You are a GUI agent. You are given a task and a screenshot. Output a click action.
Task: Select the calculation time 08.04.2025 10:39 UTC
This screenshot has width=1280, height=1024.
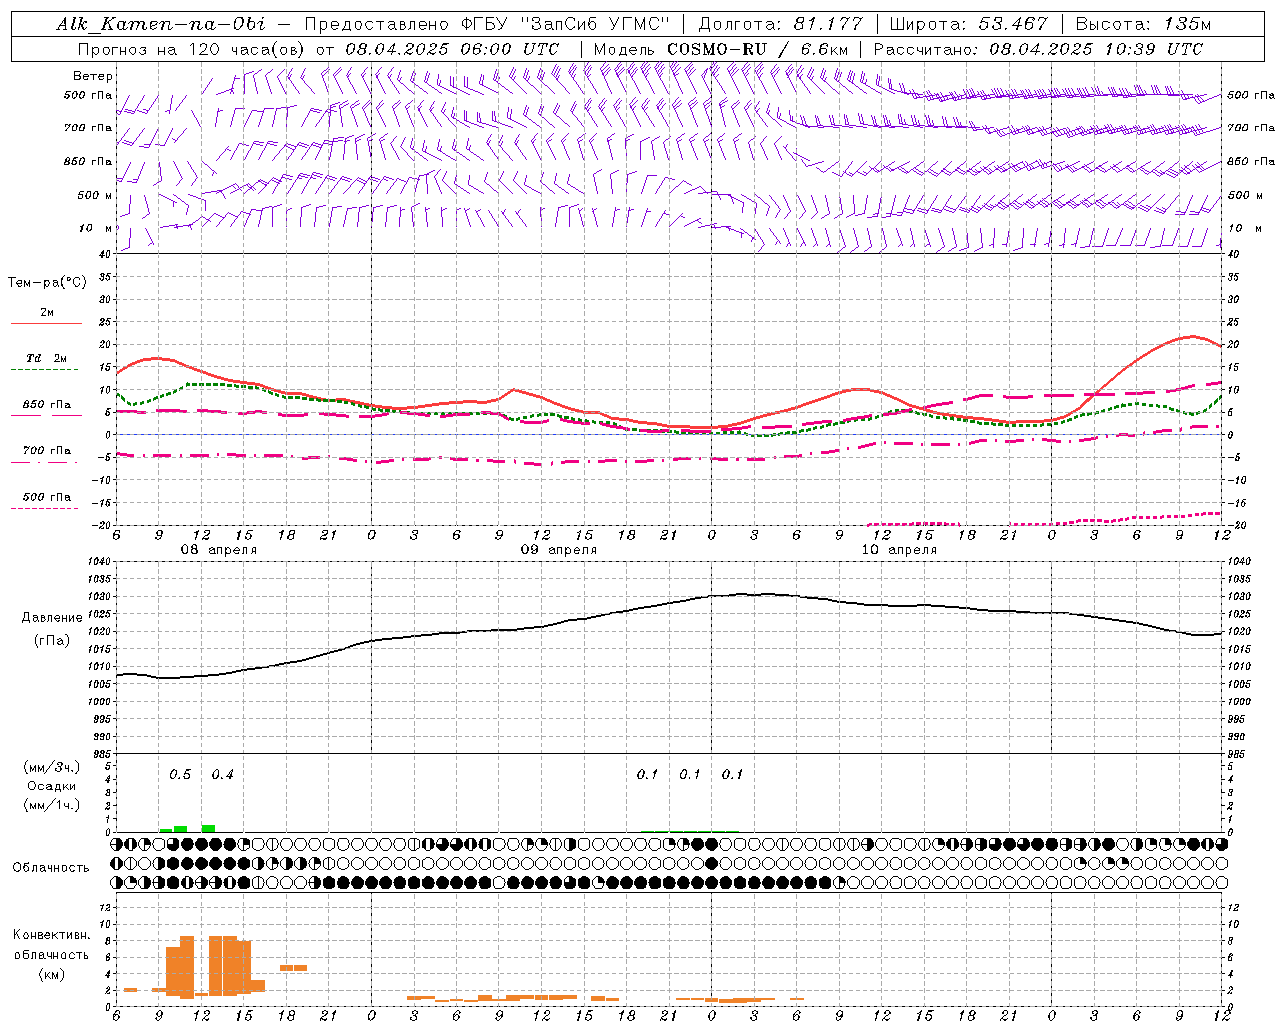click(x=1097, y=49)
